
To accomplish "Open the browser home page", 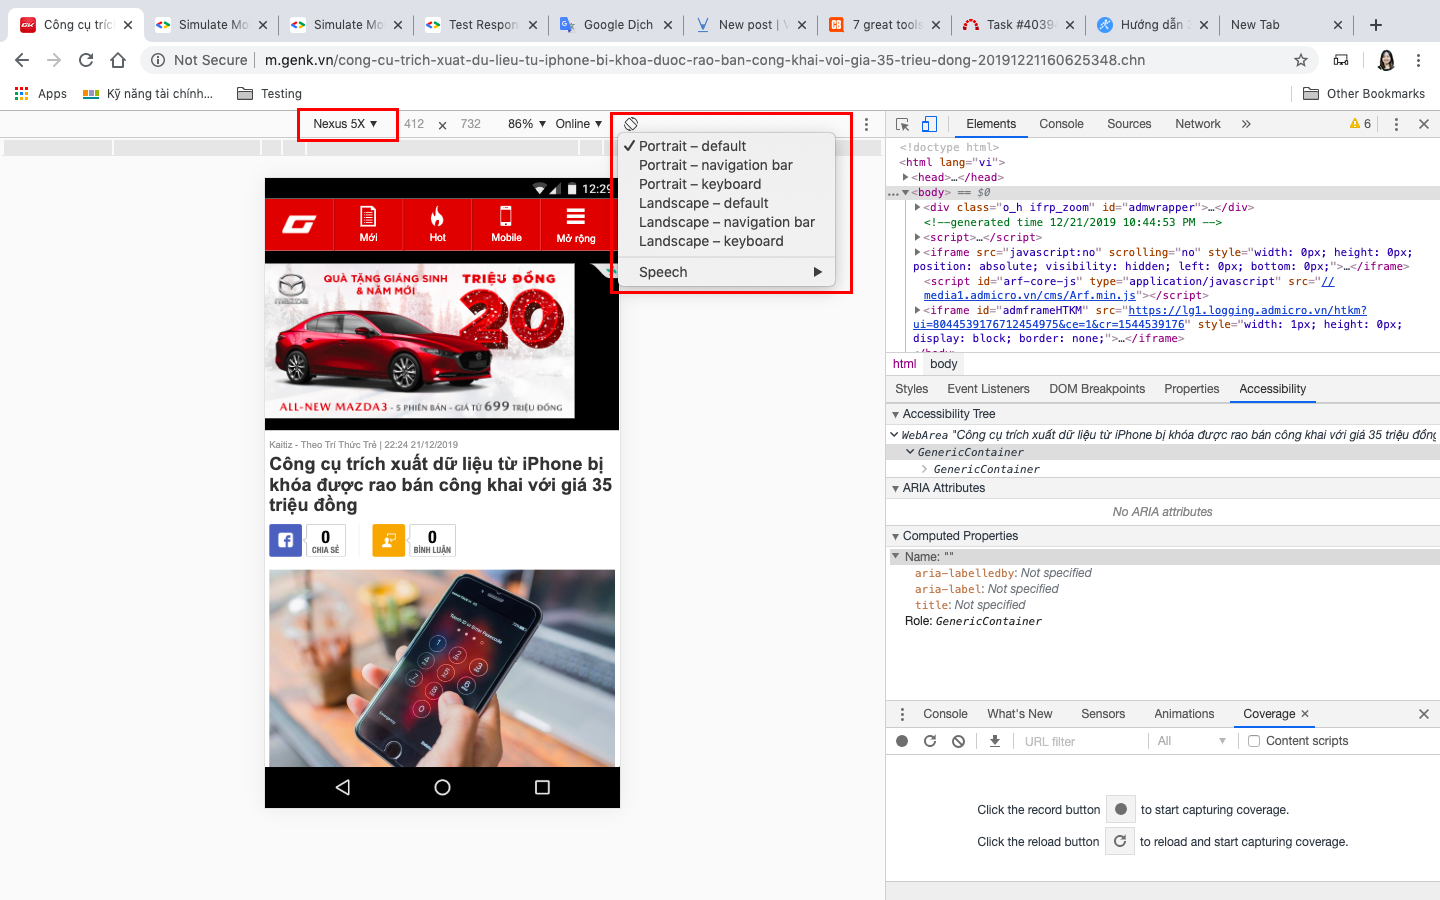I will coord(118,60).
